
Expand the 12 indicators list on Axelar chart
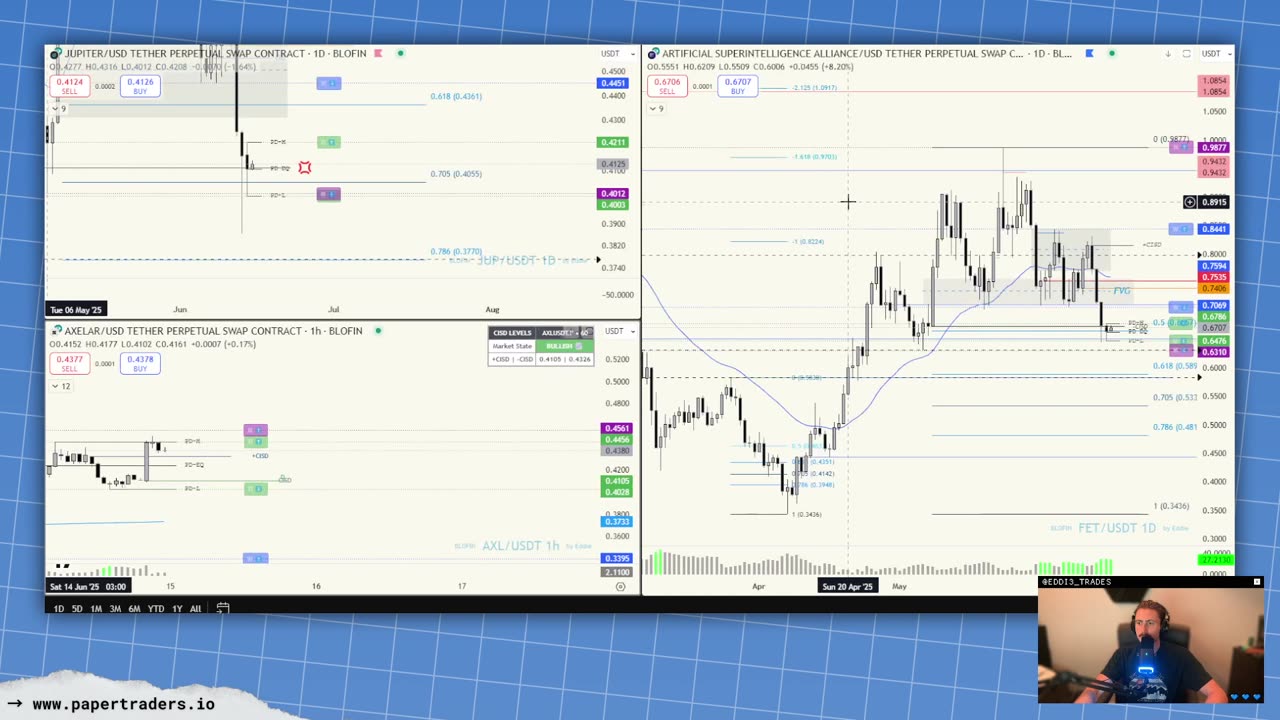pyautogui.click(x=62, y=386)
